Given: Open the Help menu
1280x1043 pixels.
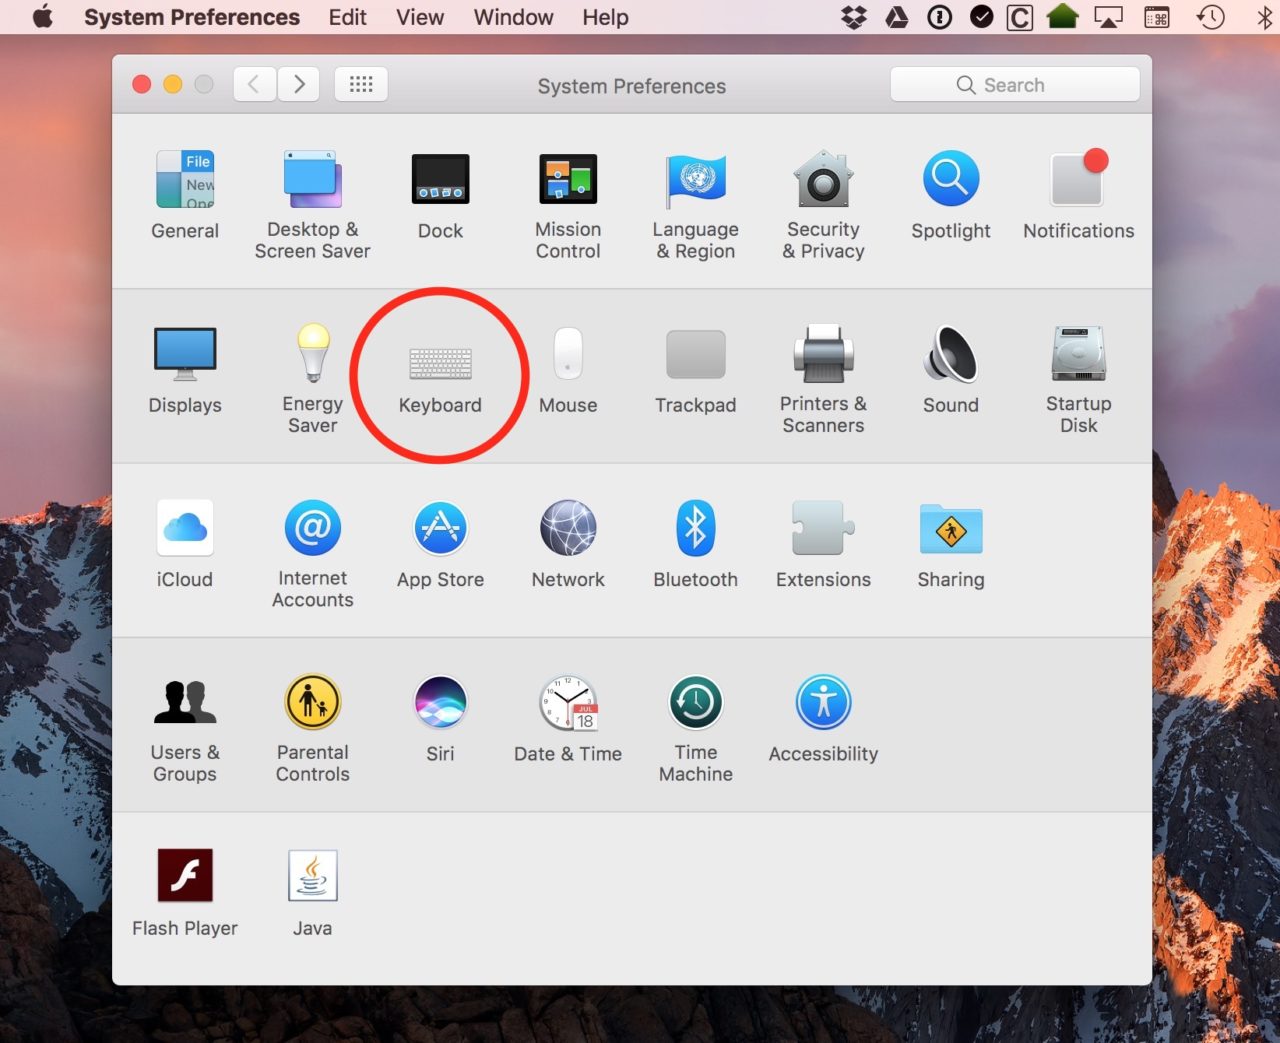Looking at the screenshot, I should click(606, 17).
